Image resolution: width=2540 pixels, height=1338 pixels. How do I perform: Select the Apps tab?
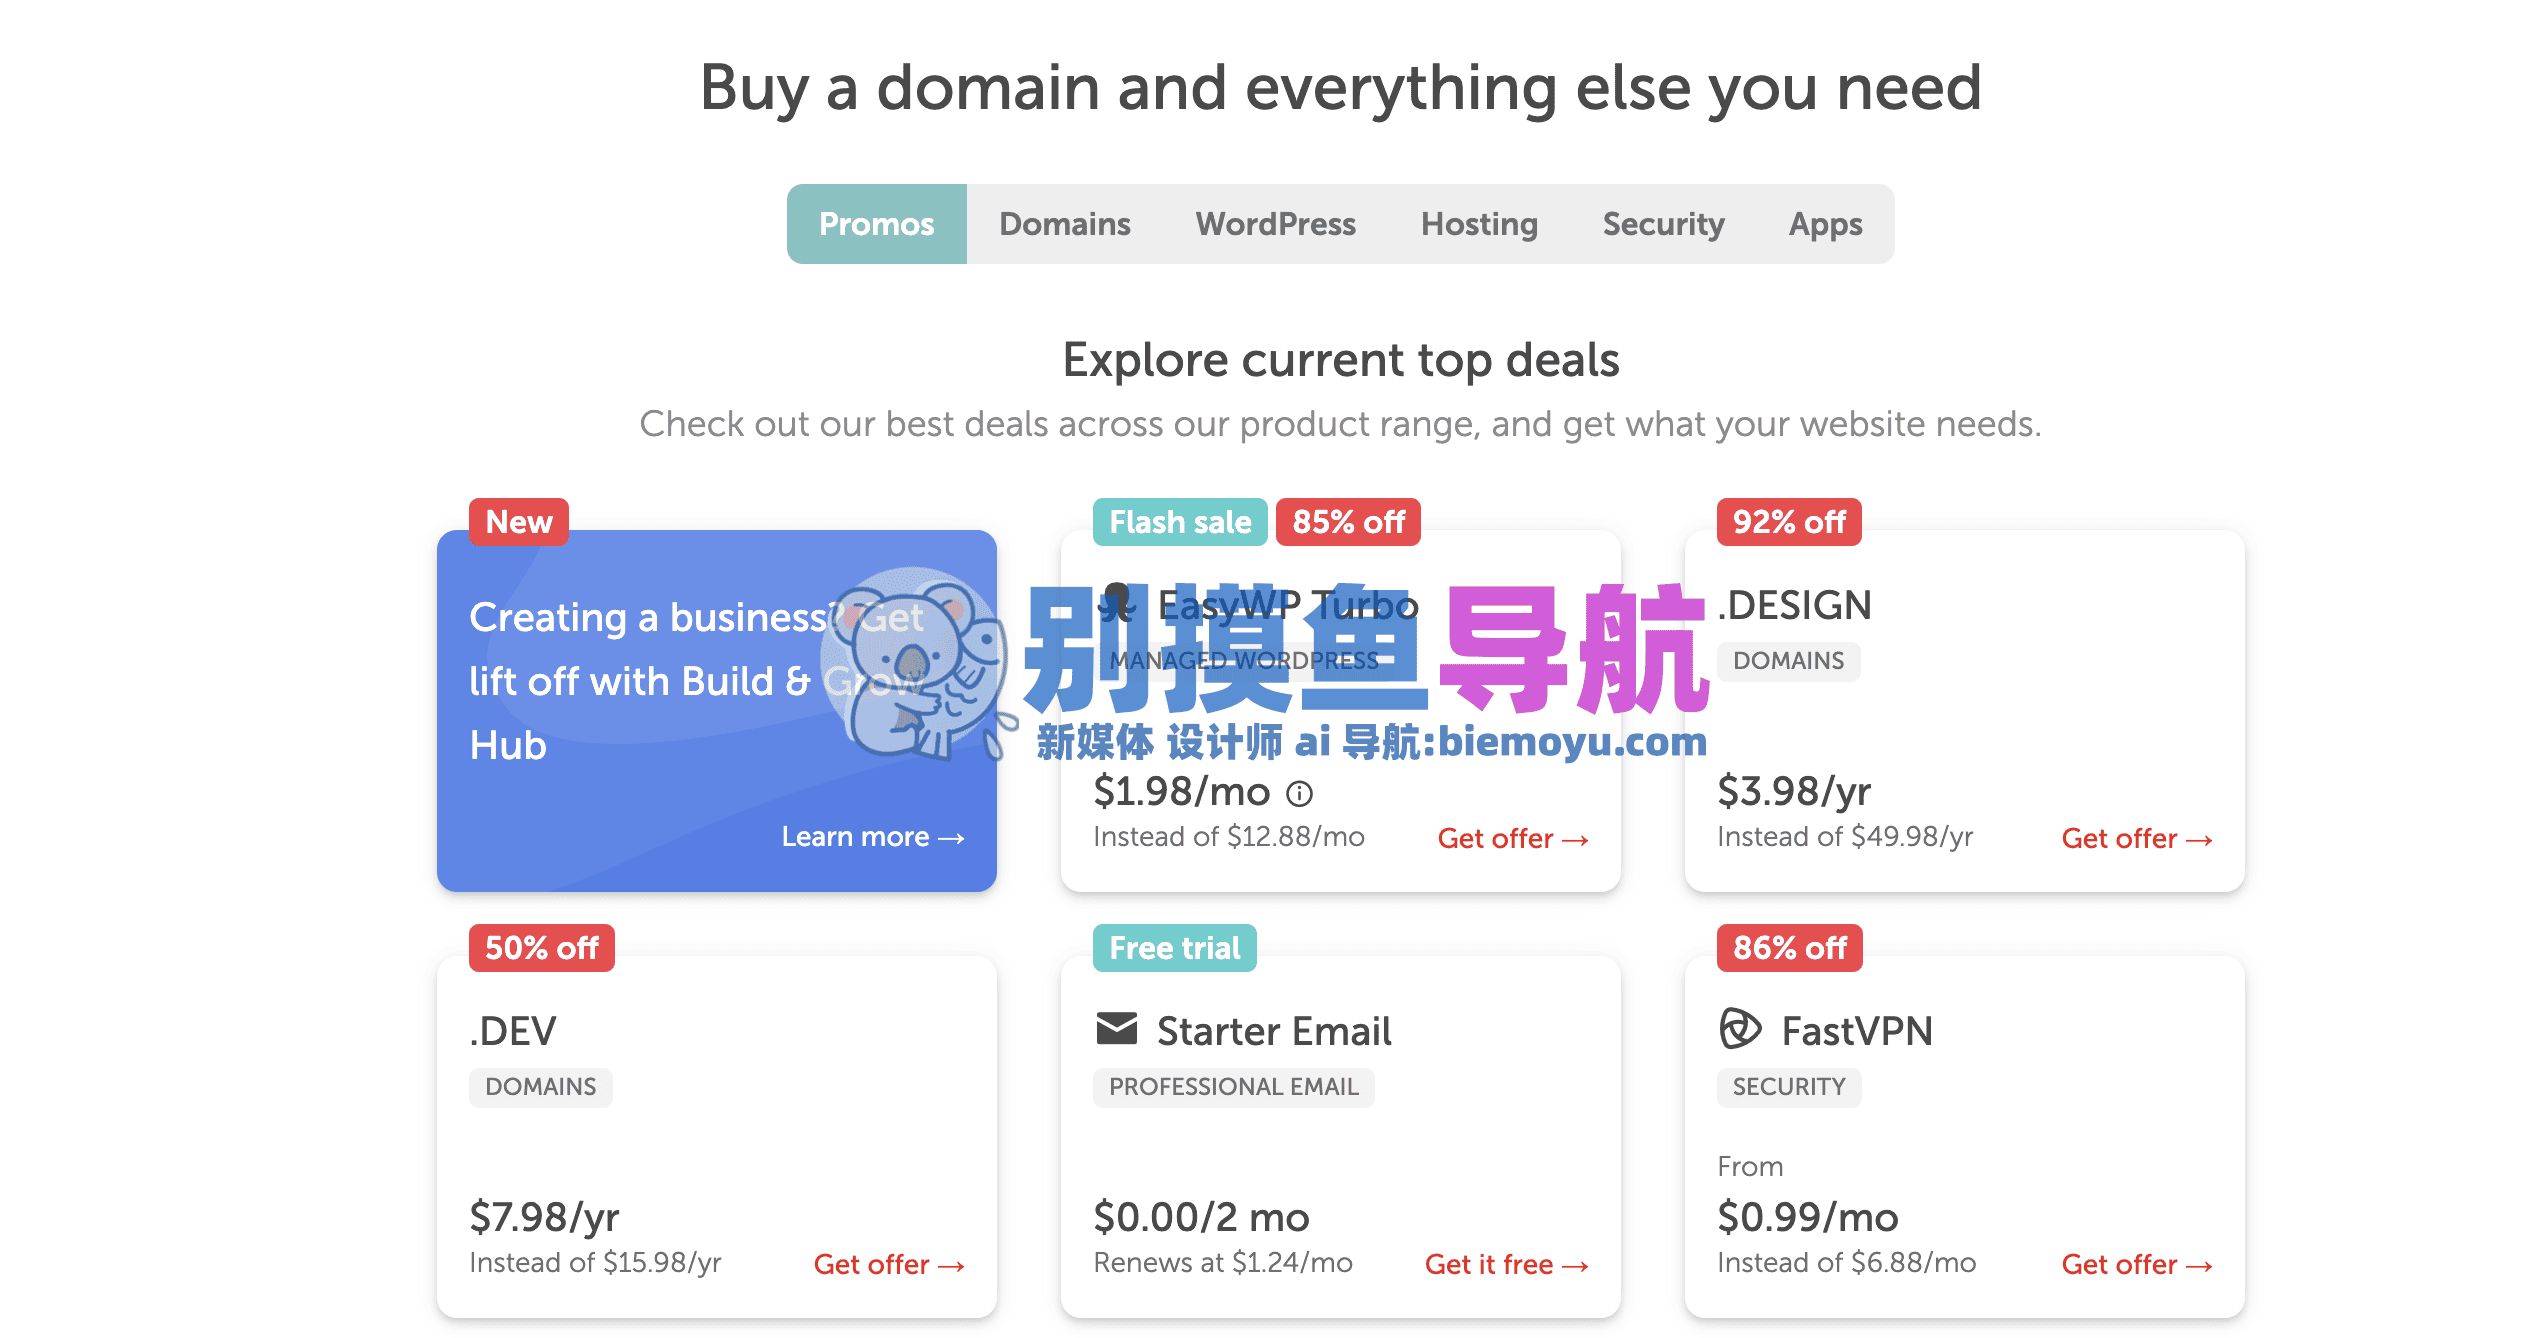[1826, 224]
